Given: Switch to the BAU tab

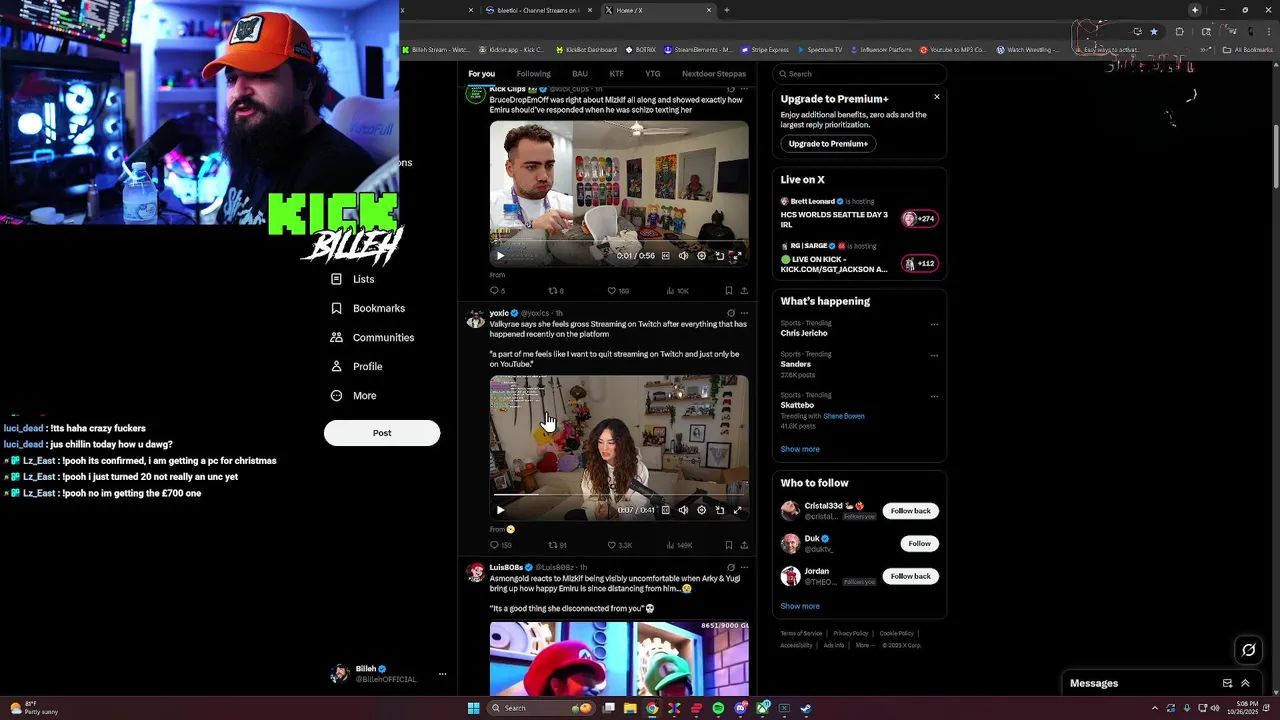Looking at the screenshot, I should click(x=580, y=74).
